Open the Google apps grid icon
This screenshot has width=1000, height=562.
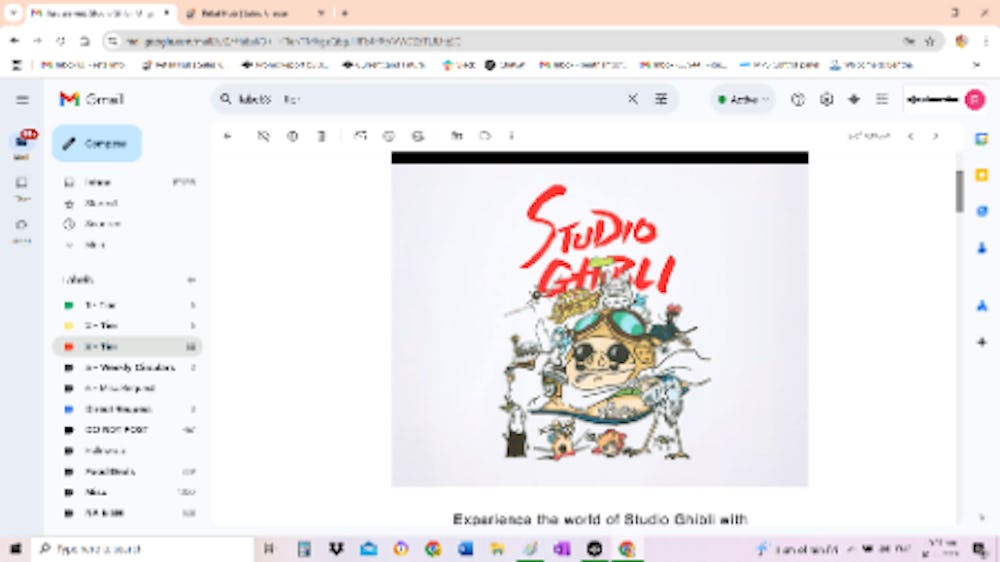882,100
